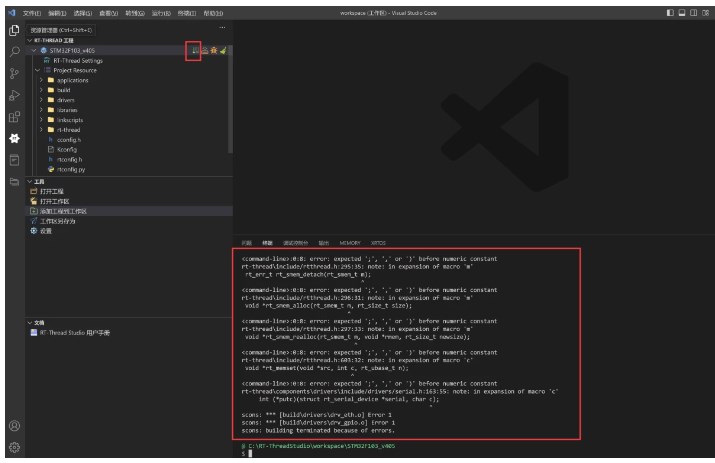This screenshot has width=715, height=463.
Task: Toggle the bottom panel visibility
Action: [x=682, y=13]
